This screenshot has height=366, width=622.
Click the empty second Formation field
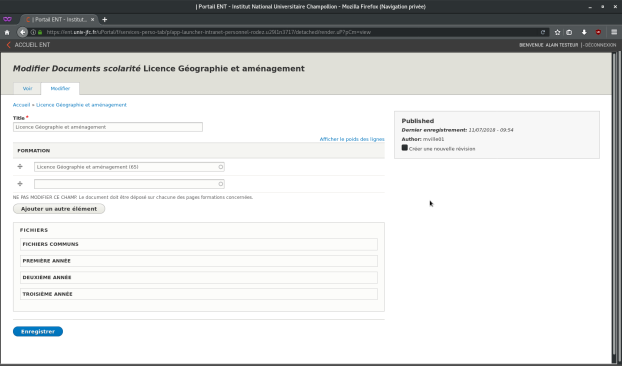click(129, 184)
